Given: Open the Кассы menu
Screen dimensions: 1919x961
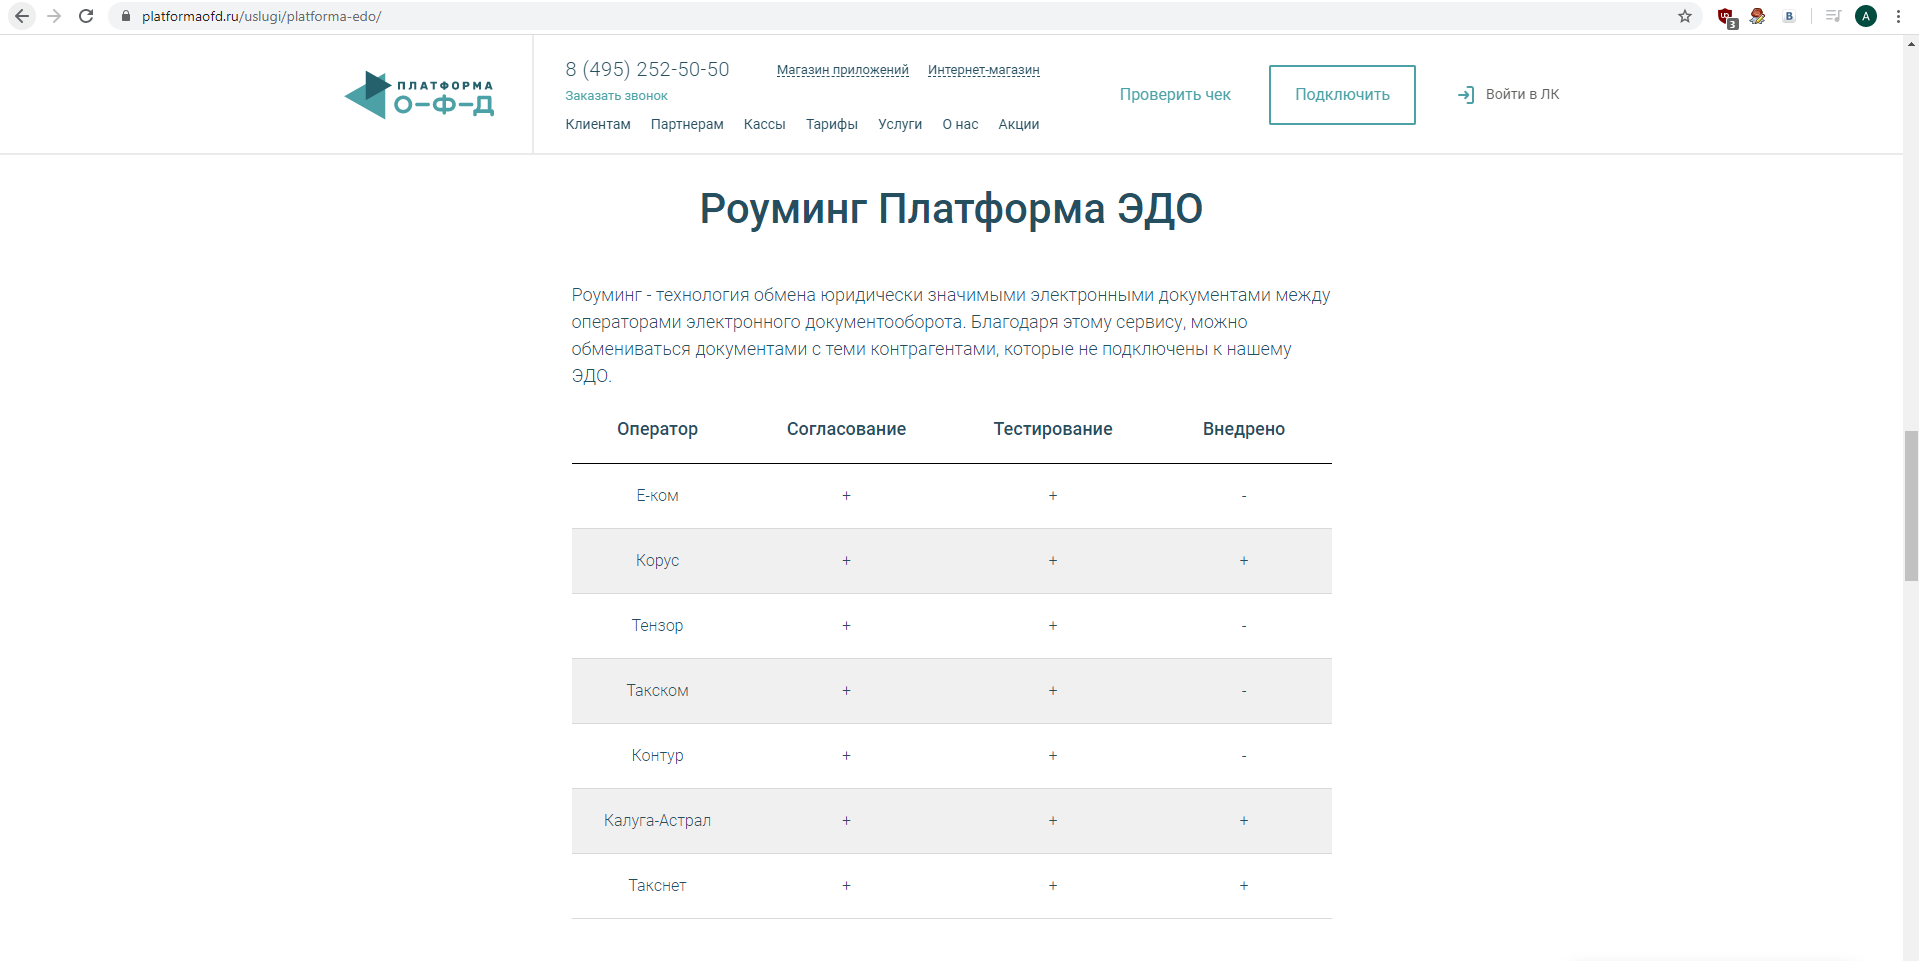Looking at the screenshot, I should point(765,124).
